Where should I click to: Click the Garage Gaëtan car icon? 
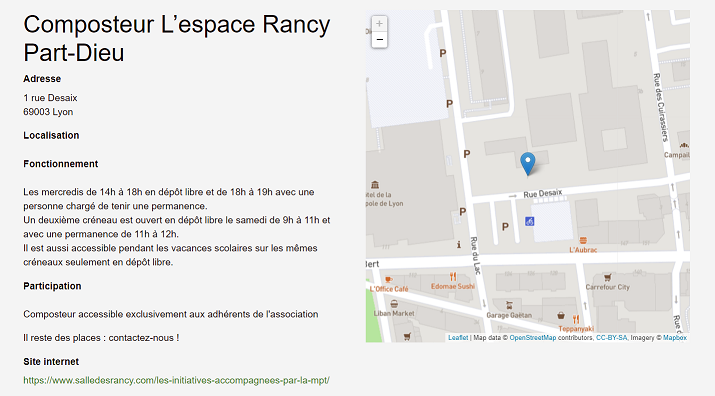(509, 305)
